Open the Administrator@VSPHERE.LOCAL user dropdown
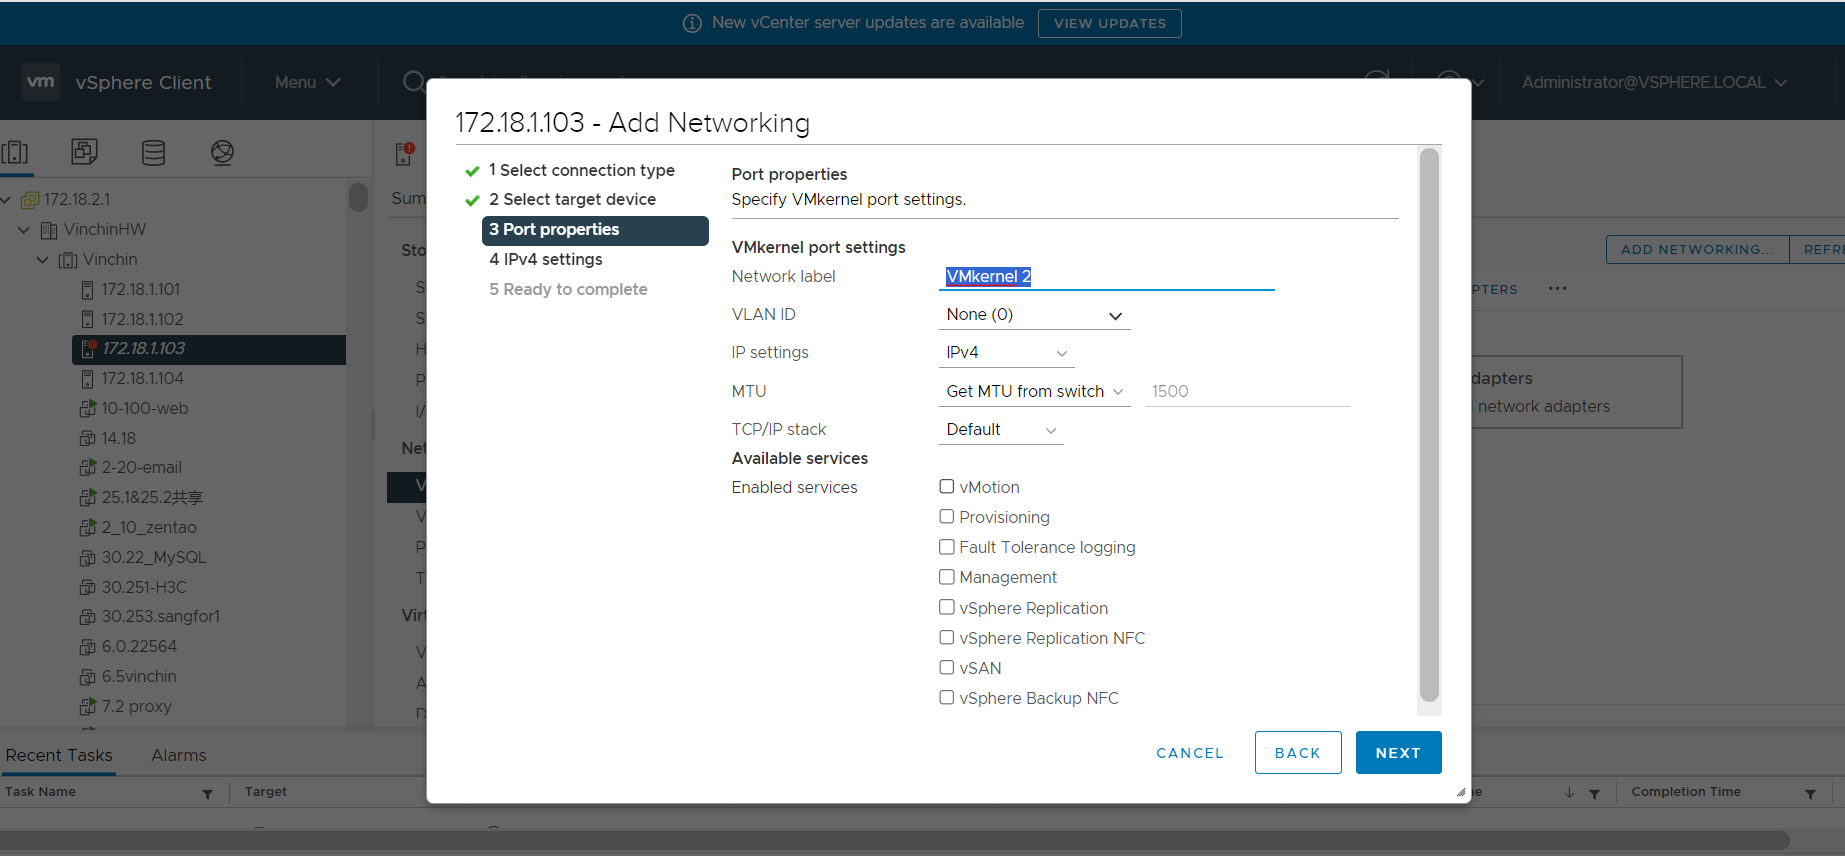The image size is (1845, 856). [x=1654, y=82]
